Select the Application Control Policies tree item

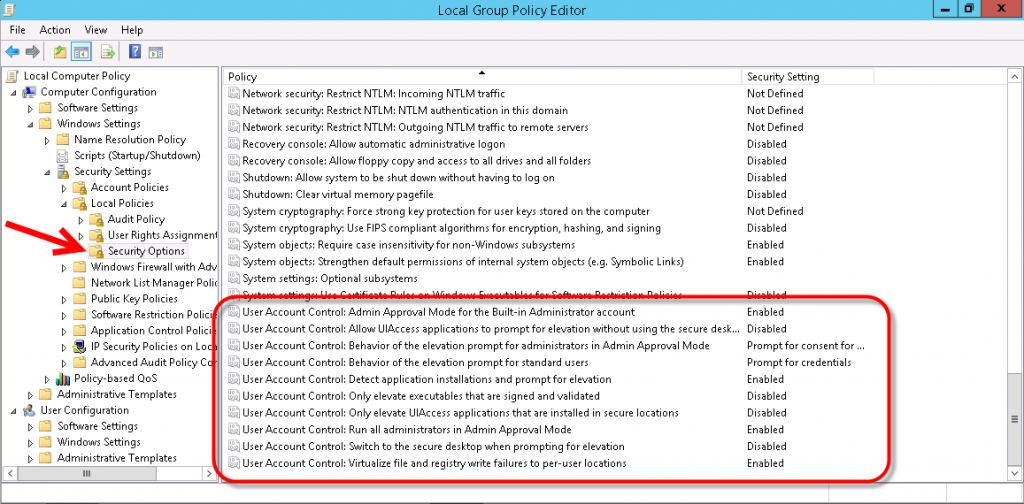pos(153,331)
